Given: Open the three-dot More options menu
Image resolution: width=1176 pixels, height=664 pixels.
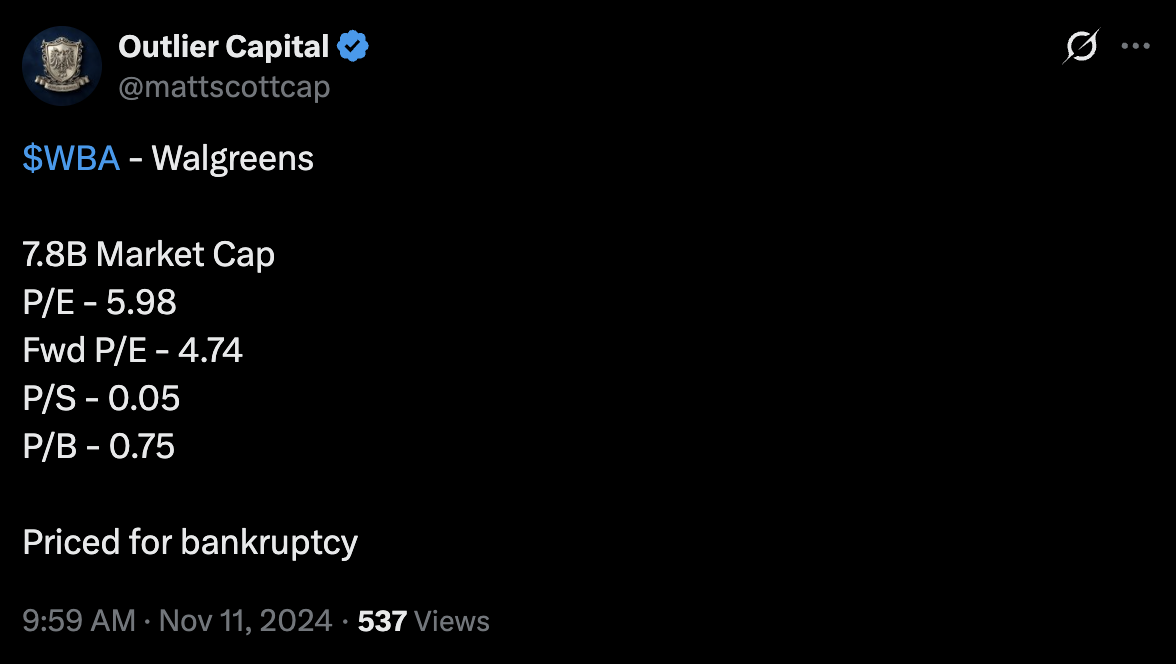Looking at the screenshot, I should coord(1136,47).
